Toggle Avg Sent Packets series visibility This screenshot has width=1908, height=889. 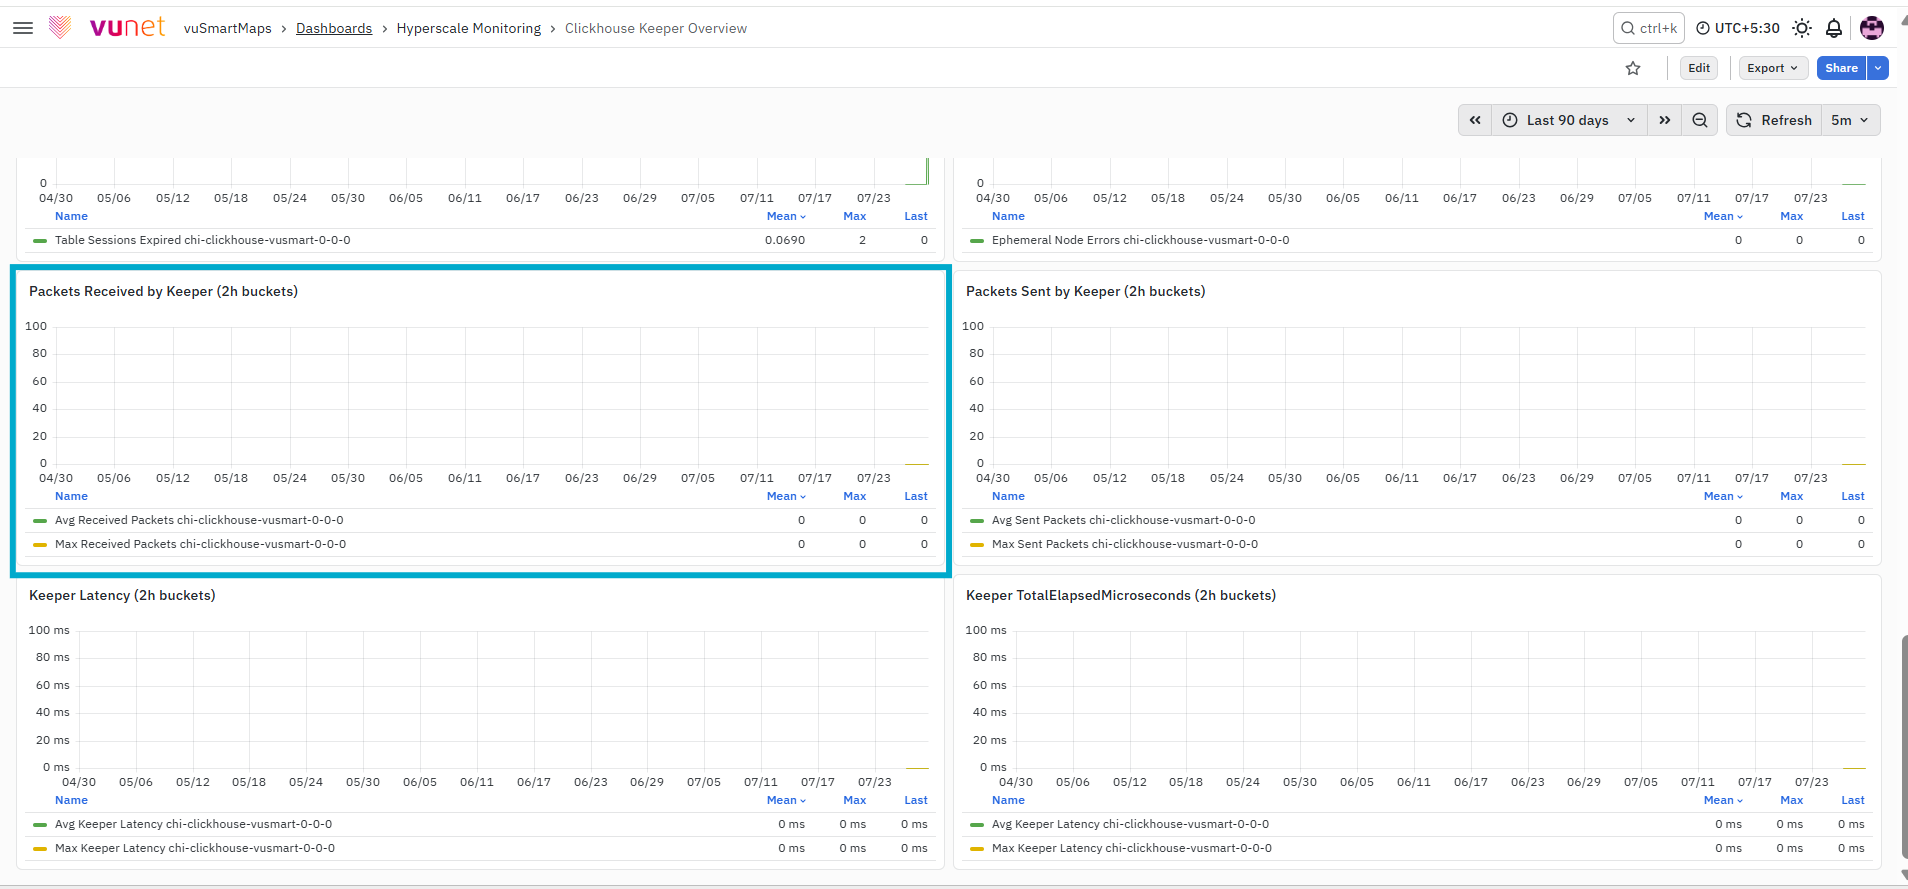1124,520
